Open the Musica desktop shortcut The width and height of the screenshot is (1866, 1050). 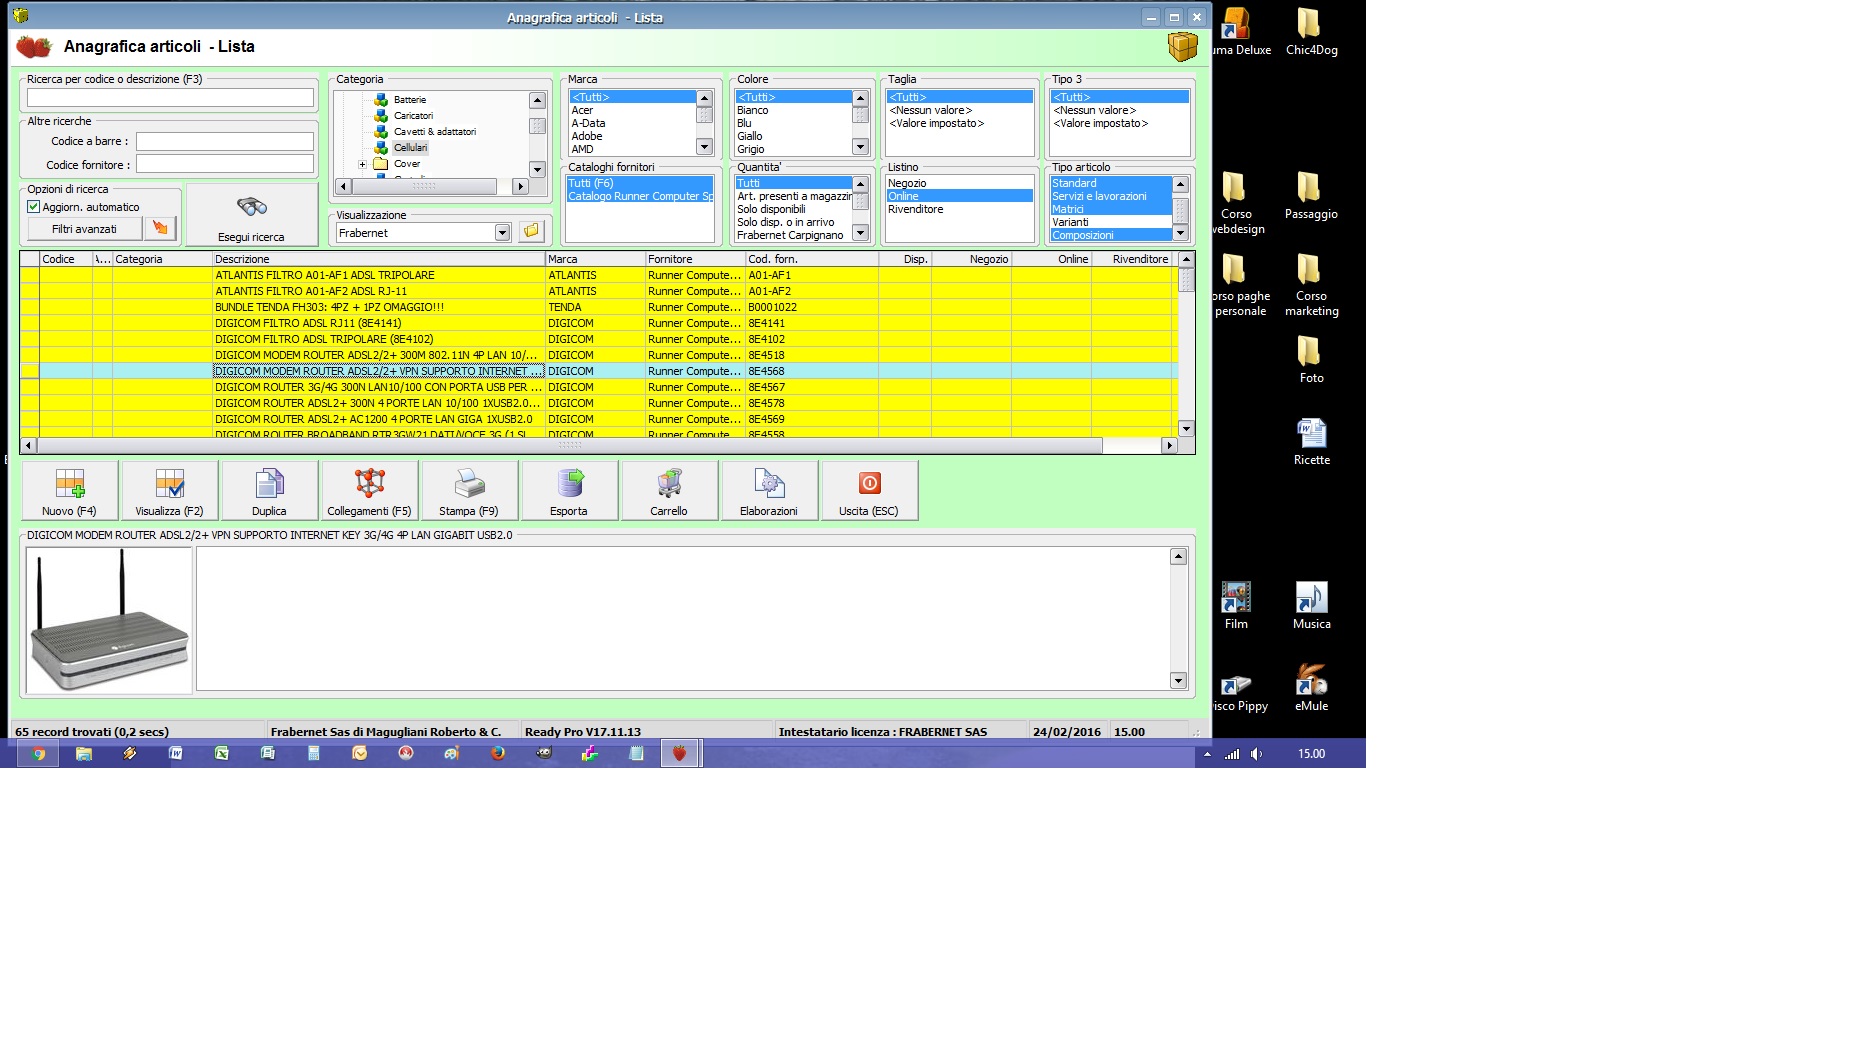pyautogui.click(x=1311, y=606)
